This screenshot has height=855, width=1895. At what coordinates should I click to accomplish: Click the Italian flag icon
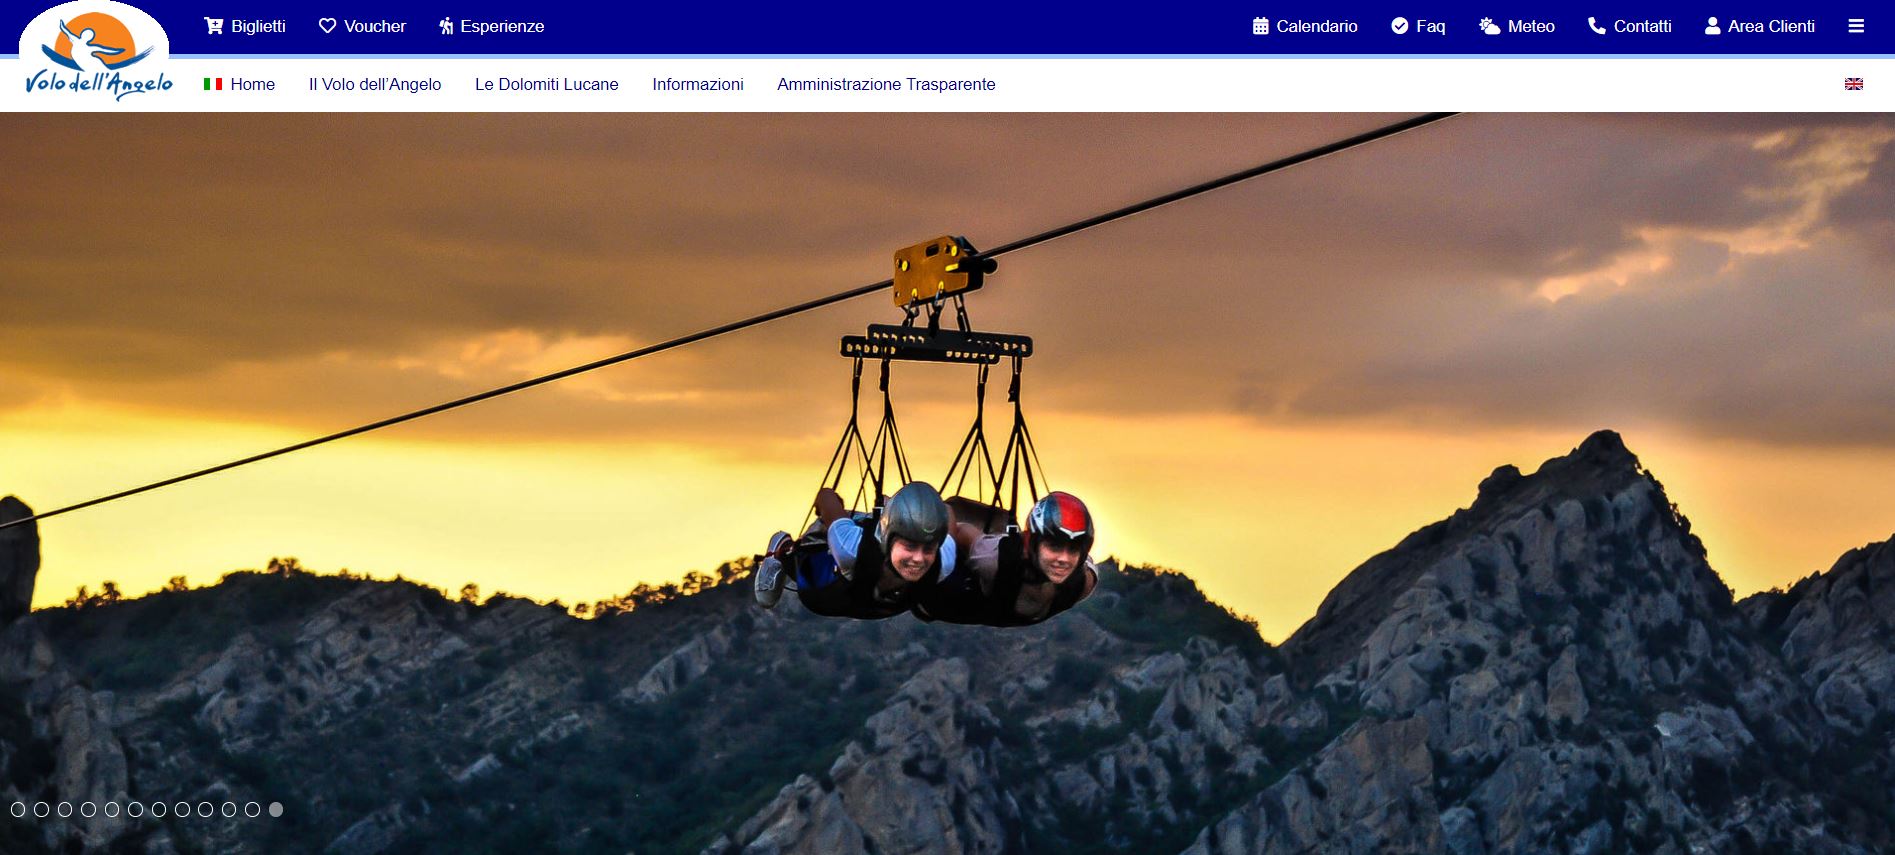pos(213,84)
